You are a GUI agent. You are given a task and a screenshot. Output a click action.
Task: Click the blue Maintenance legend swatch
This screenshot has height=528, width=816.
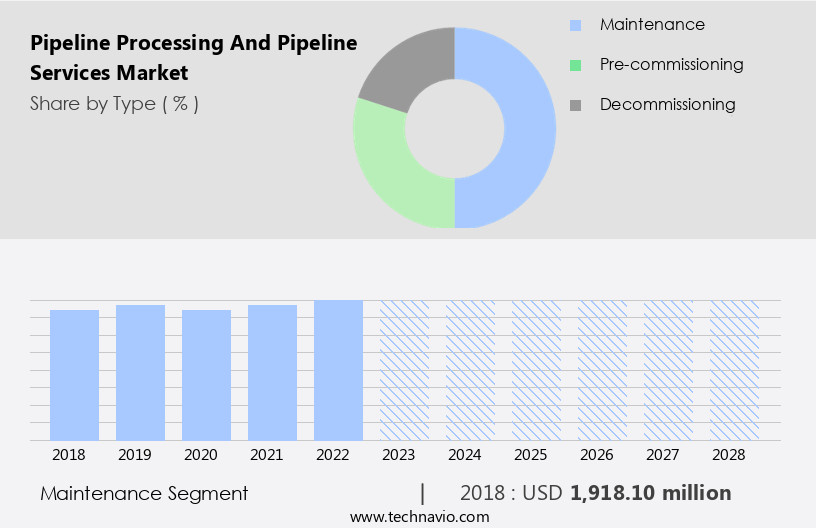pos(575,25)
